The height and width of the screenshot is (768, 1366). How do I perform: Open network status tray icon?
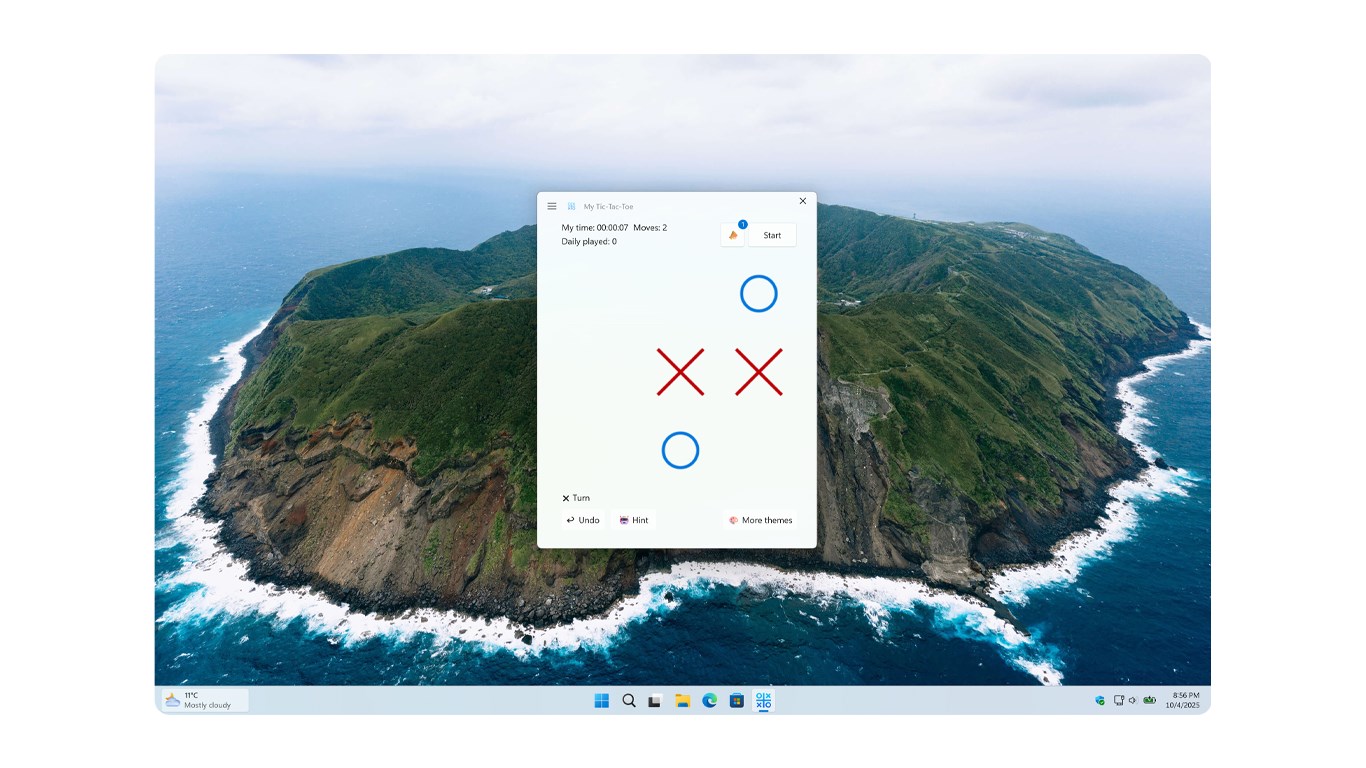(x=1119, y=701)
